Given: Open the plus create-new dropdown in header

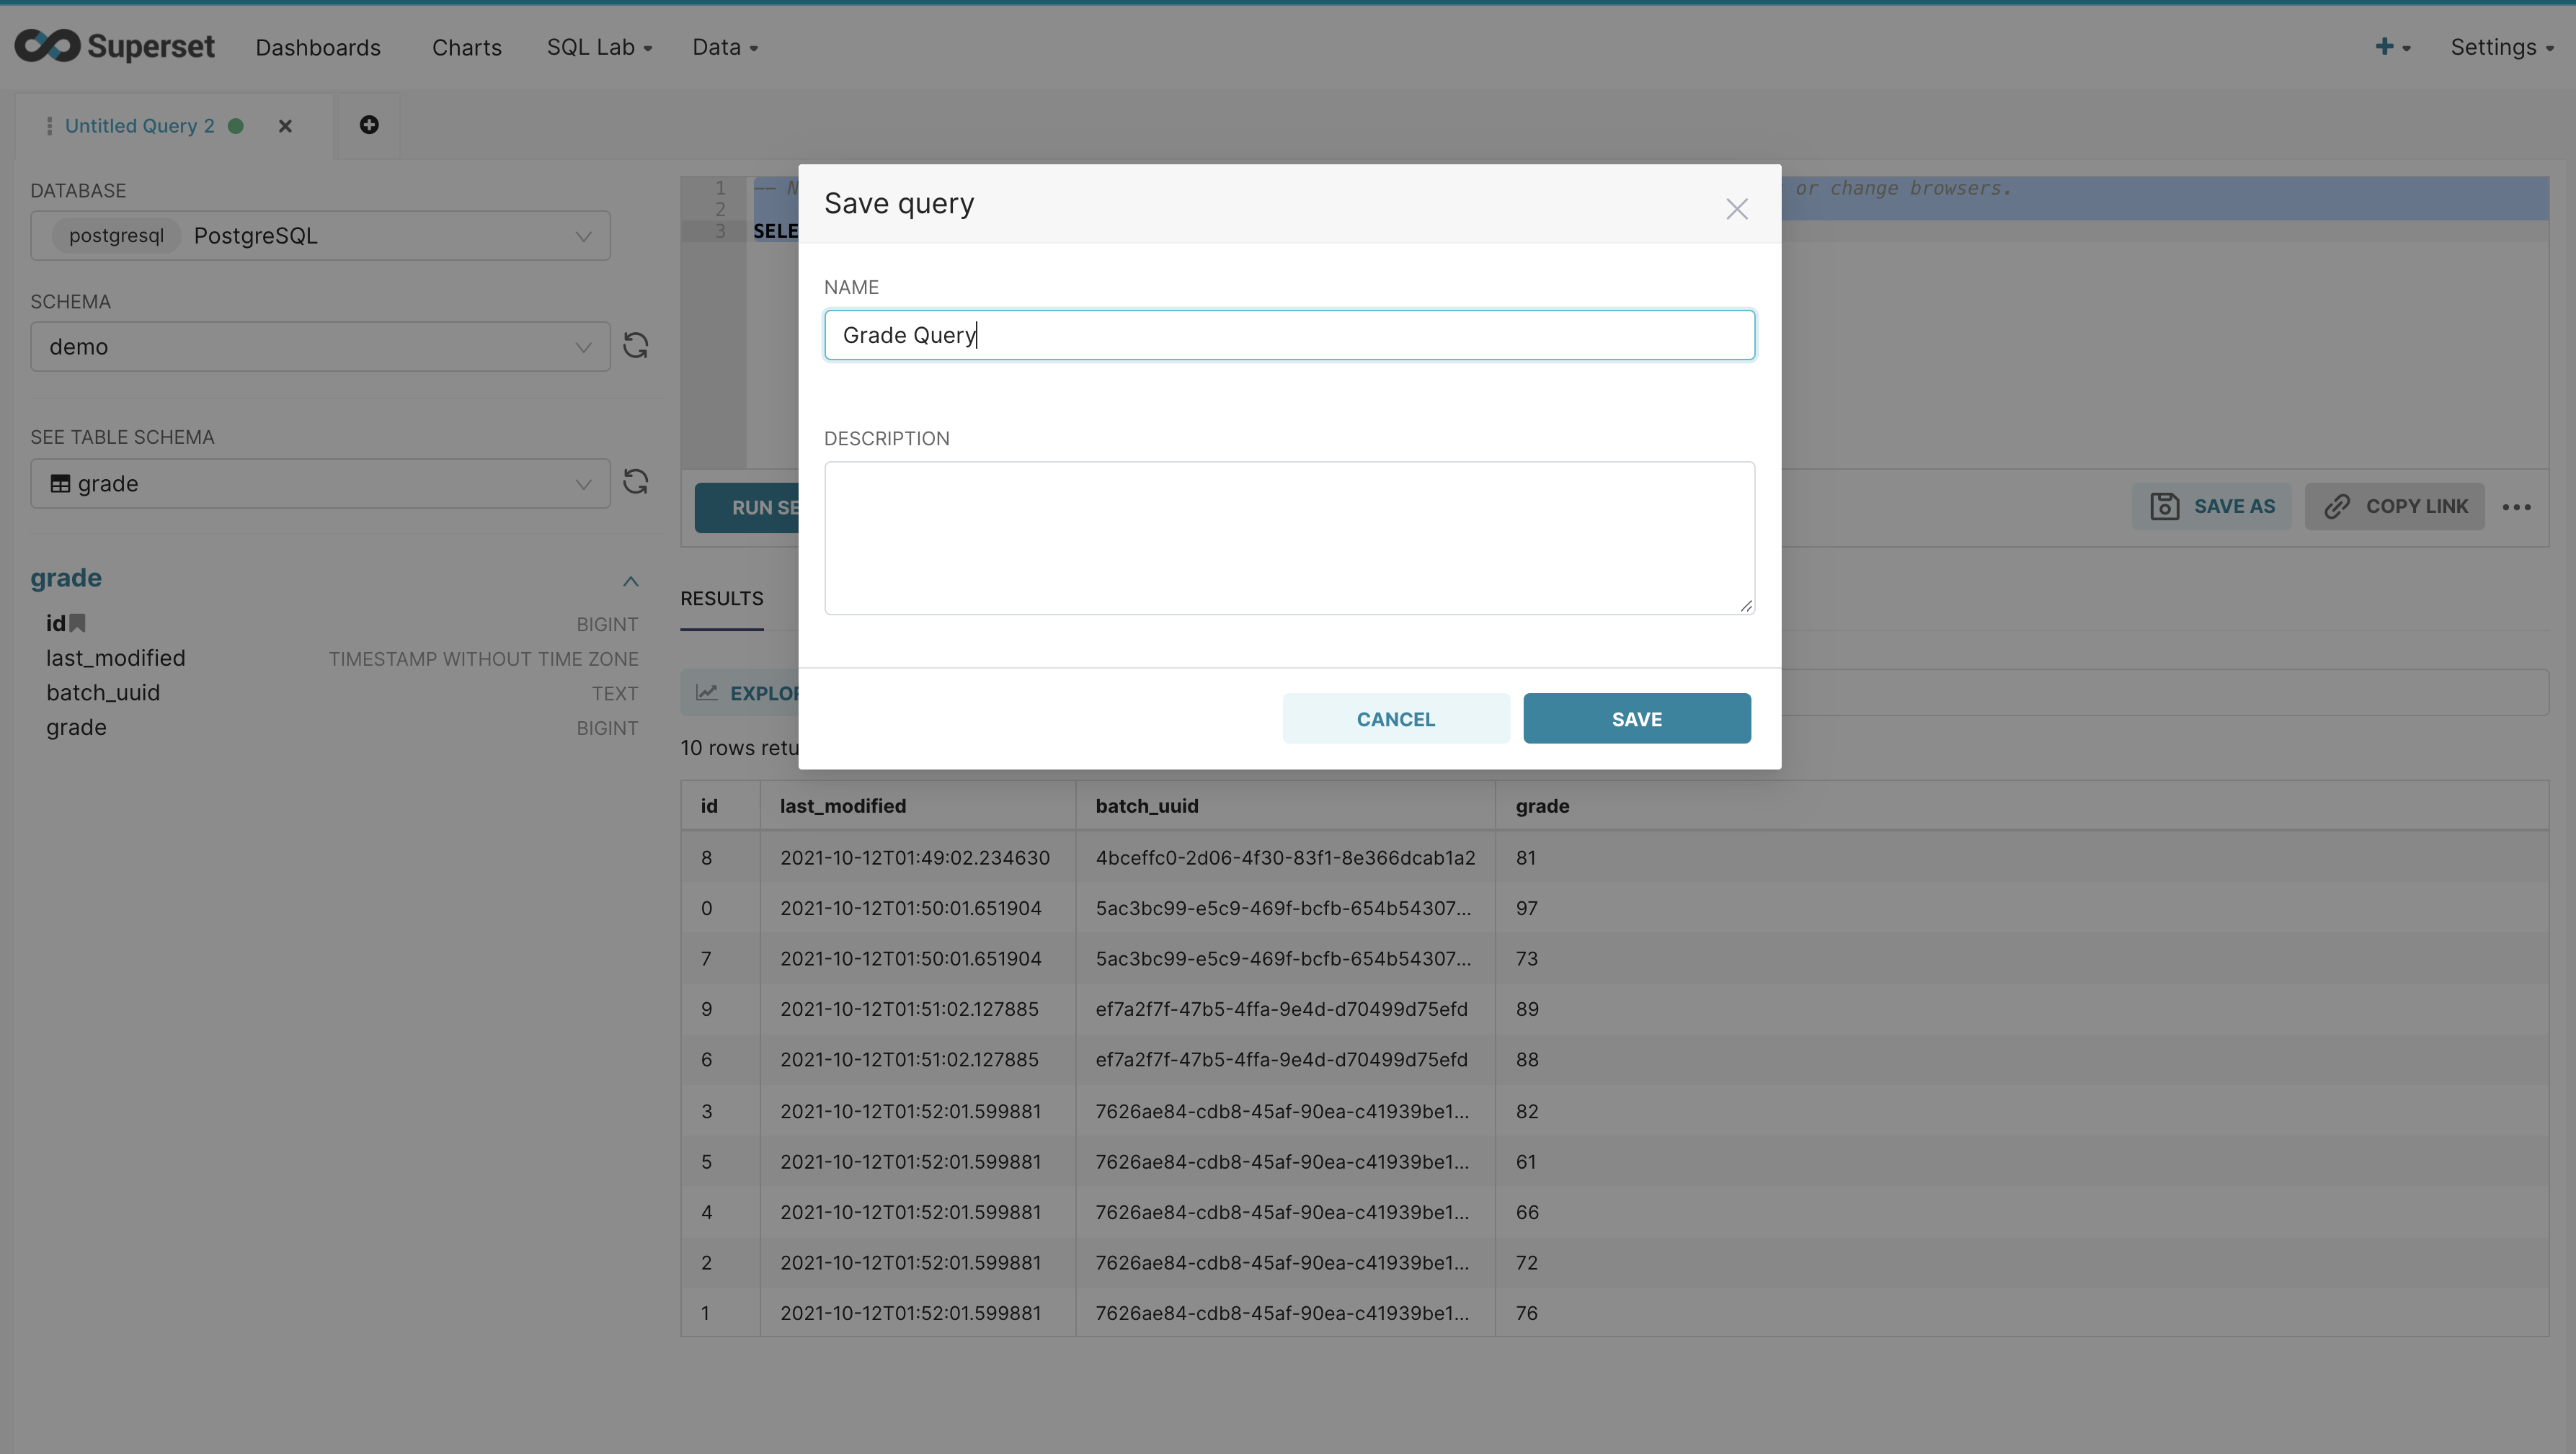Looking at the screenshot, I should click(2392, 47).
